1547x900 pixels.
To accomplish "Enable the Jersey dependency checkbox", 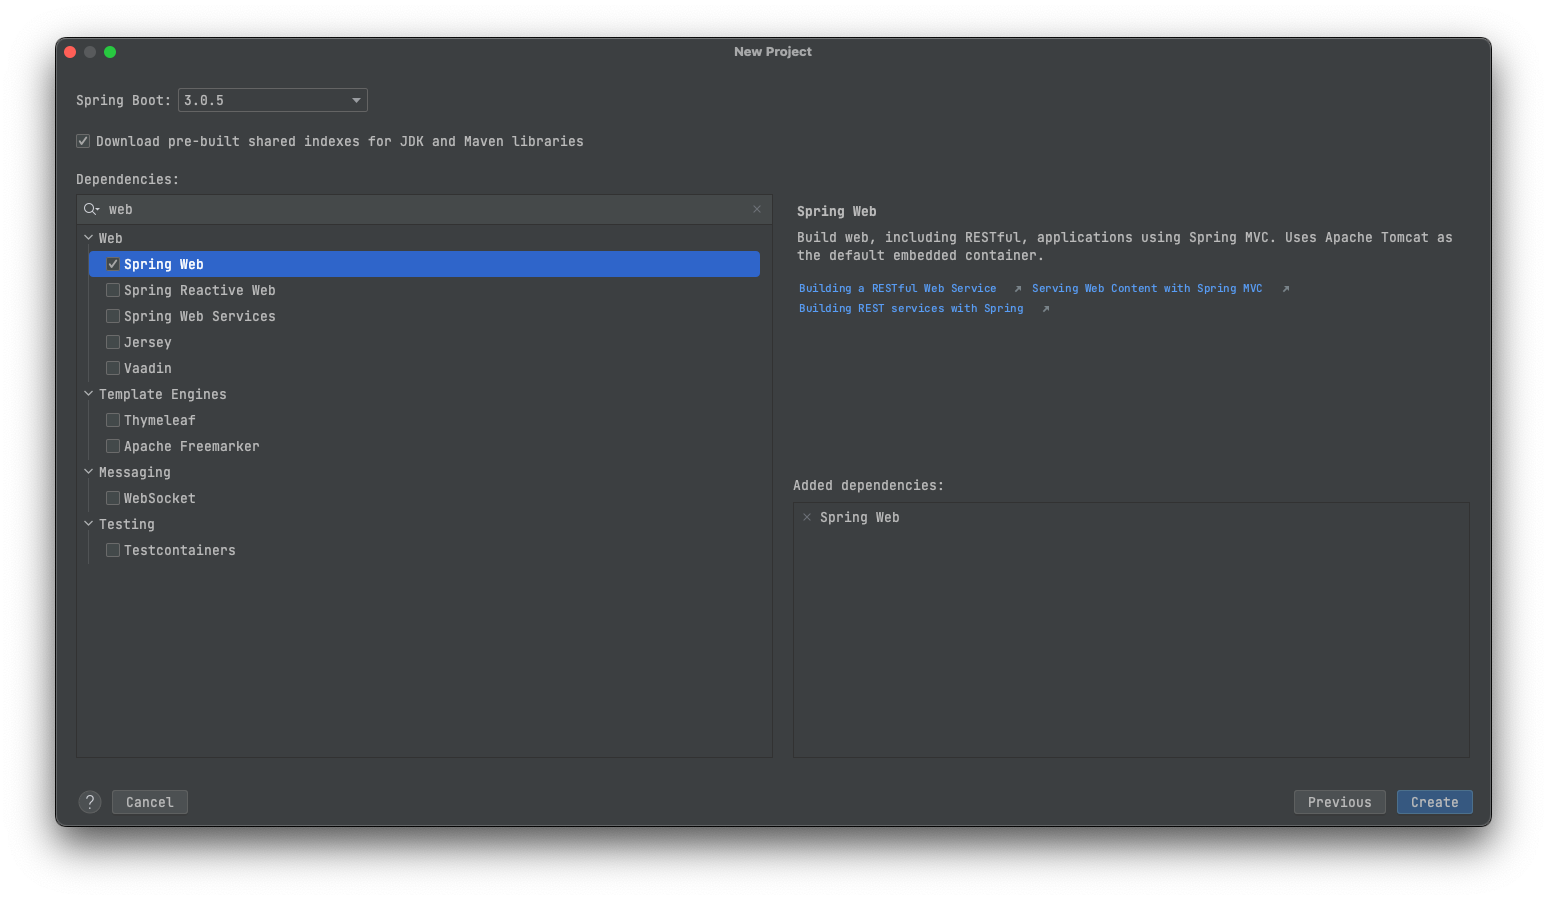I will pyautogui.click(x=113, y=342).
